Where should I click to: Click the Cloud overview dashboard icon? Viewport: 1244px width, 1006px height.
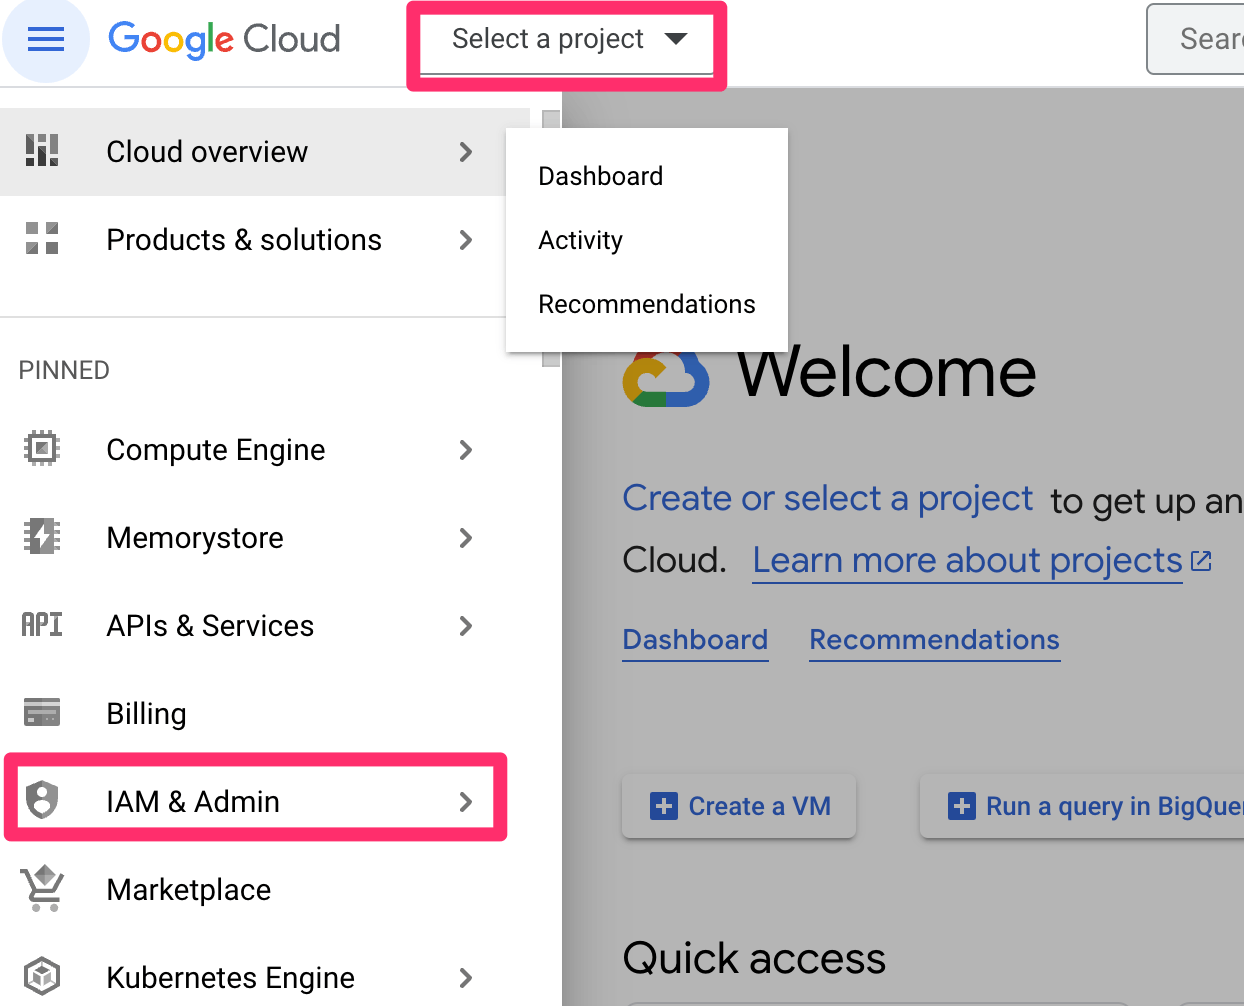[42, 151]
